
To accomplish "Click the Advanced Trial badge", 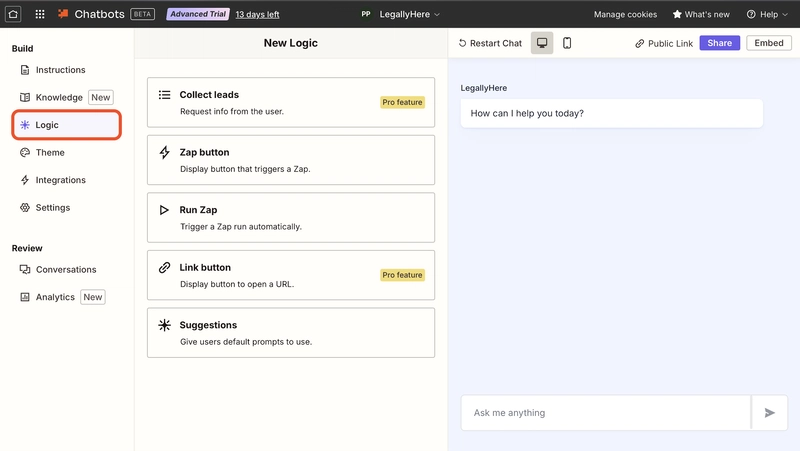I will (198, 14).
